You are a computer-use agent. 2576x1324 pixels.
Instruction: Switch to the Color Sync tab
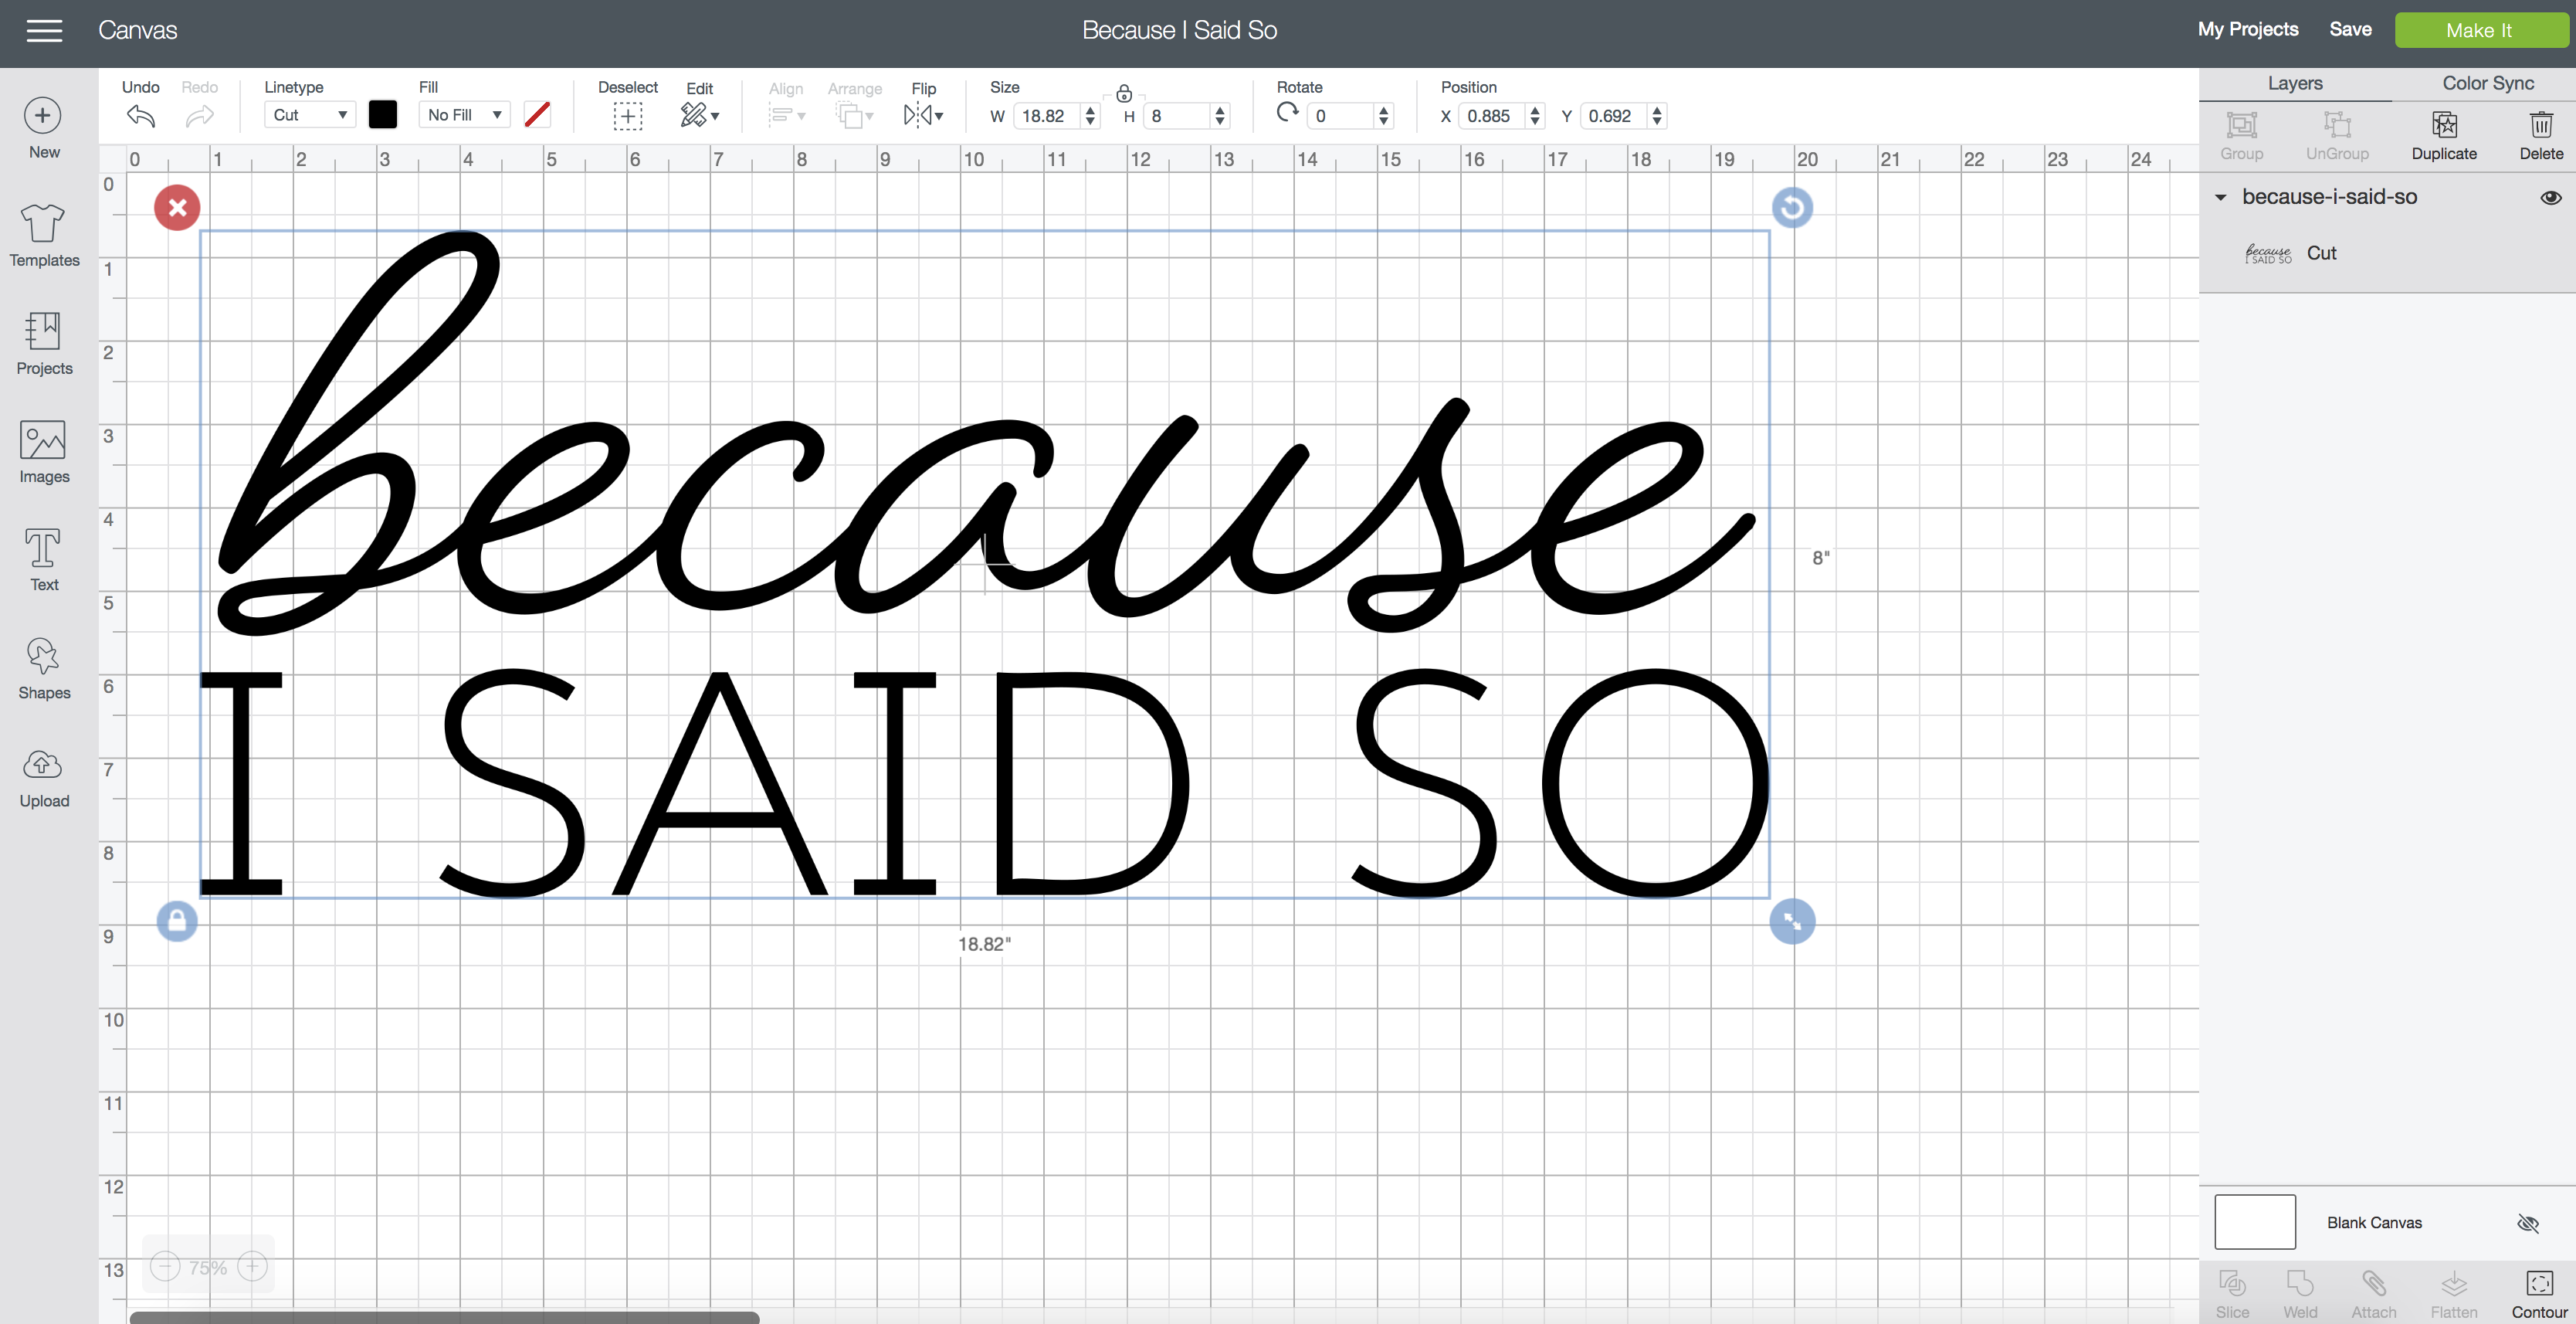click(x=2488, y=83)
